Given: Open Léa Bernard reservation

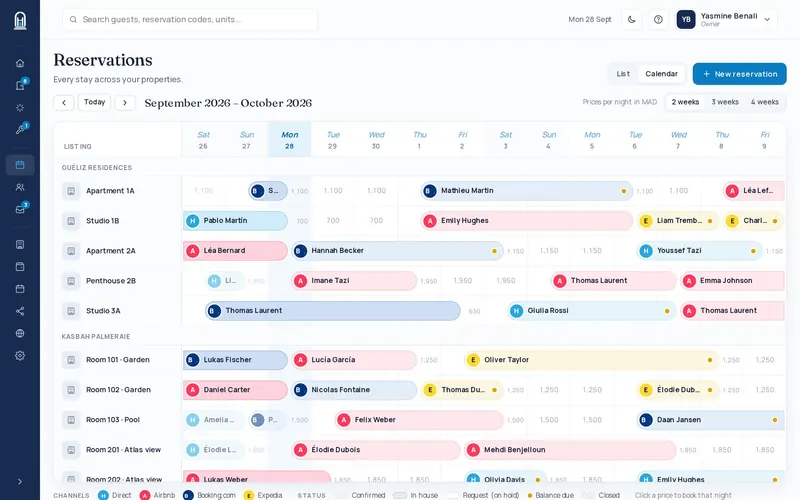Looking at the screenshot, I should click(x=235, y=251).
